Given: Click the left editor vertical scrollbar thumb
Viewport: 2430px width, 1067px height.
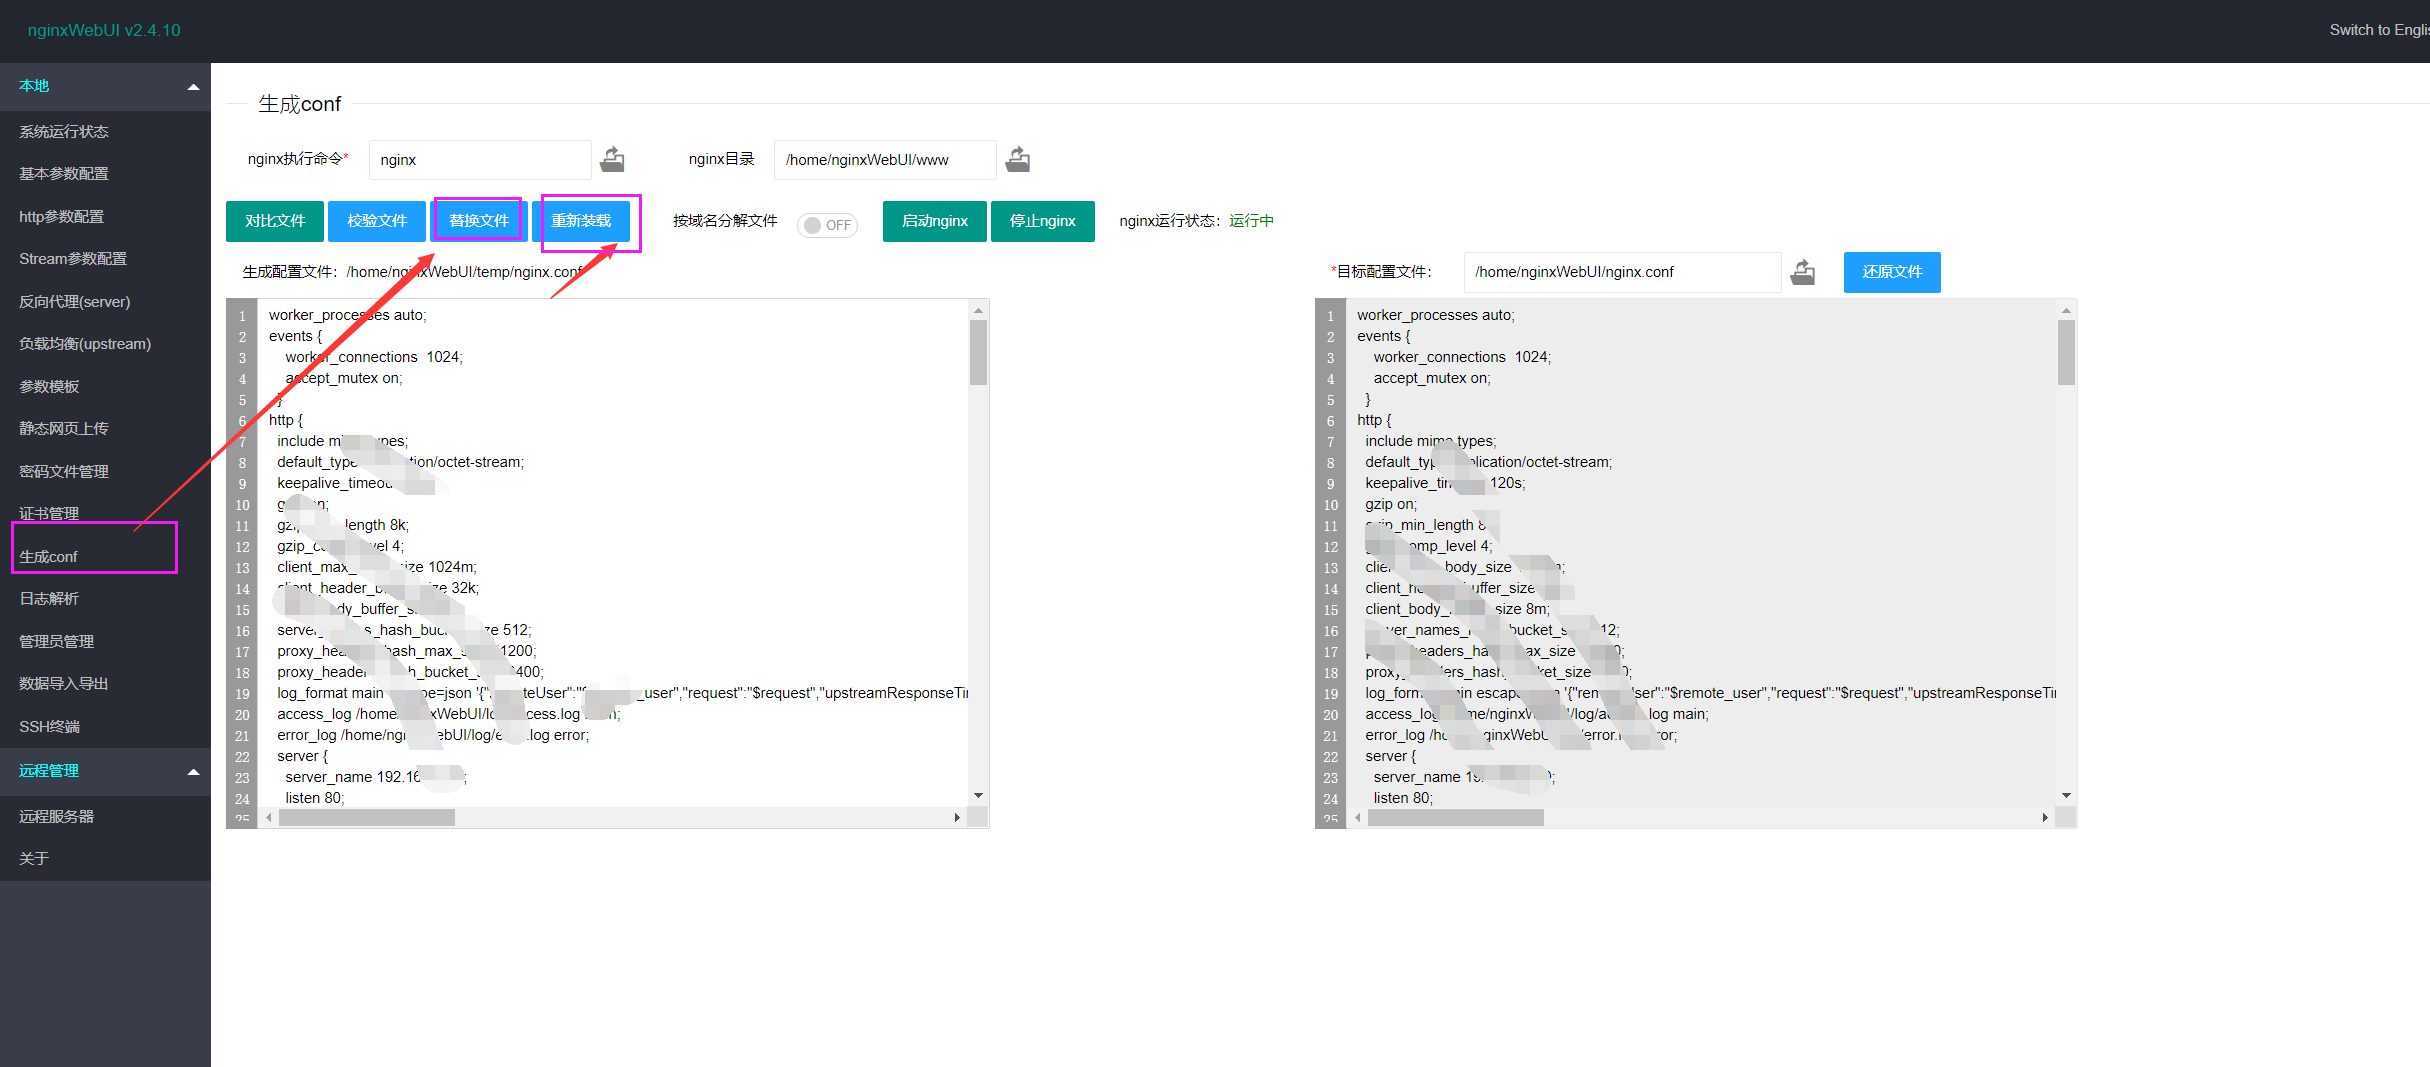Looking at the screenshot, I should coord(978,352).
